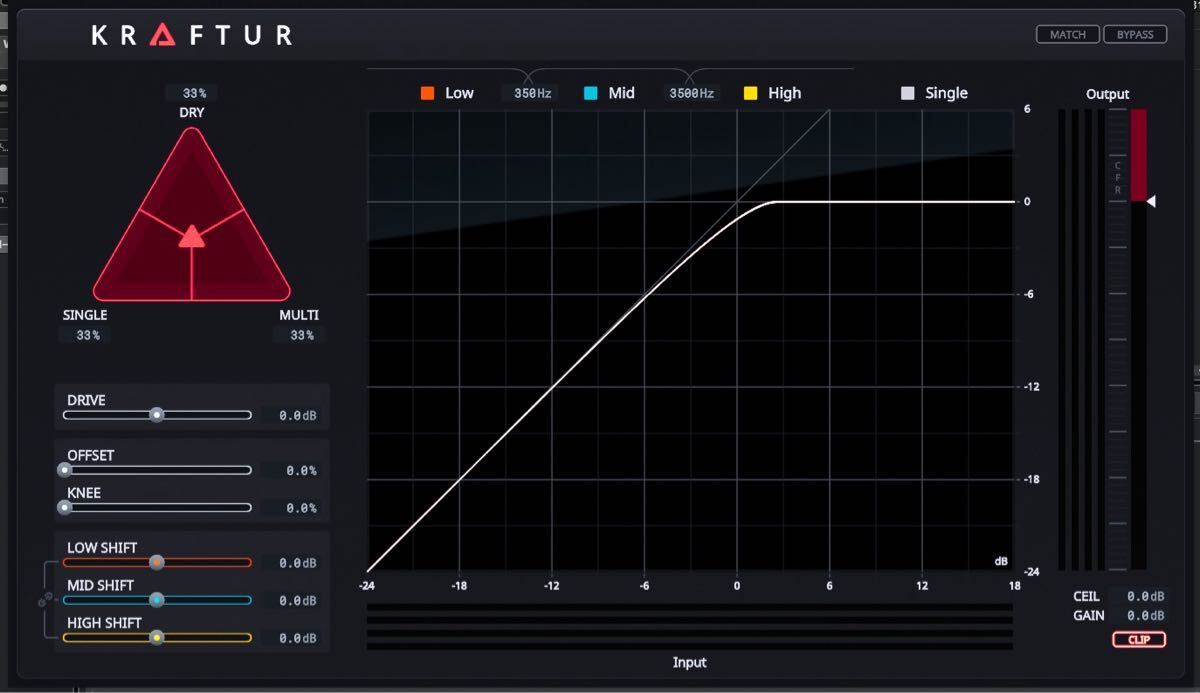
Task: Toggle the cyan Mid band square
Action: 591,93
